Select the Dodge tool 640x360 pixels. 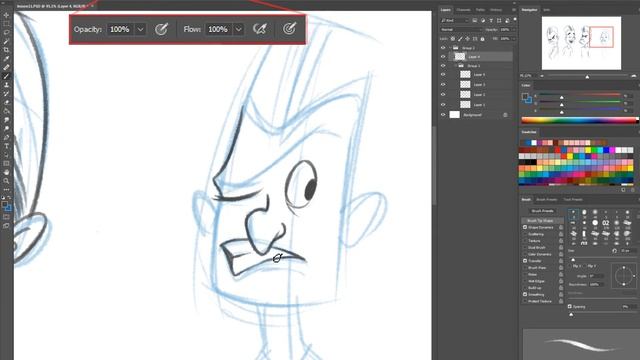pyautogui.click(x=6, y=129)
